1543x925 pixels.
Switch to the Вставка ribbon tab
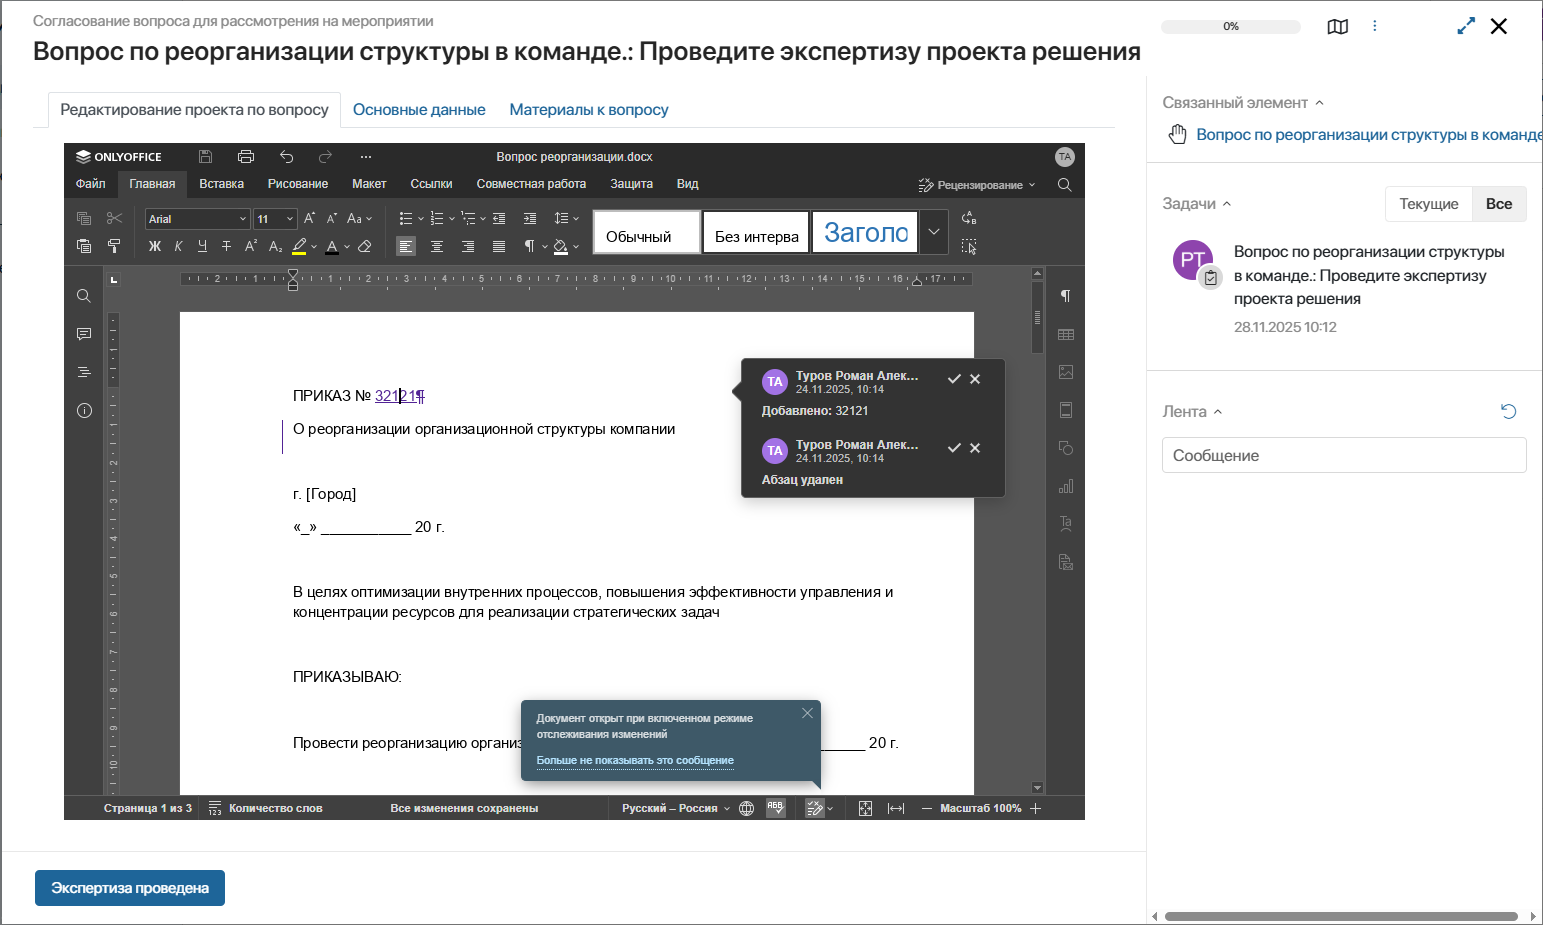(x=221, y=184)
